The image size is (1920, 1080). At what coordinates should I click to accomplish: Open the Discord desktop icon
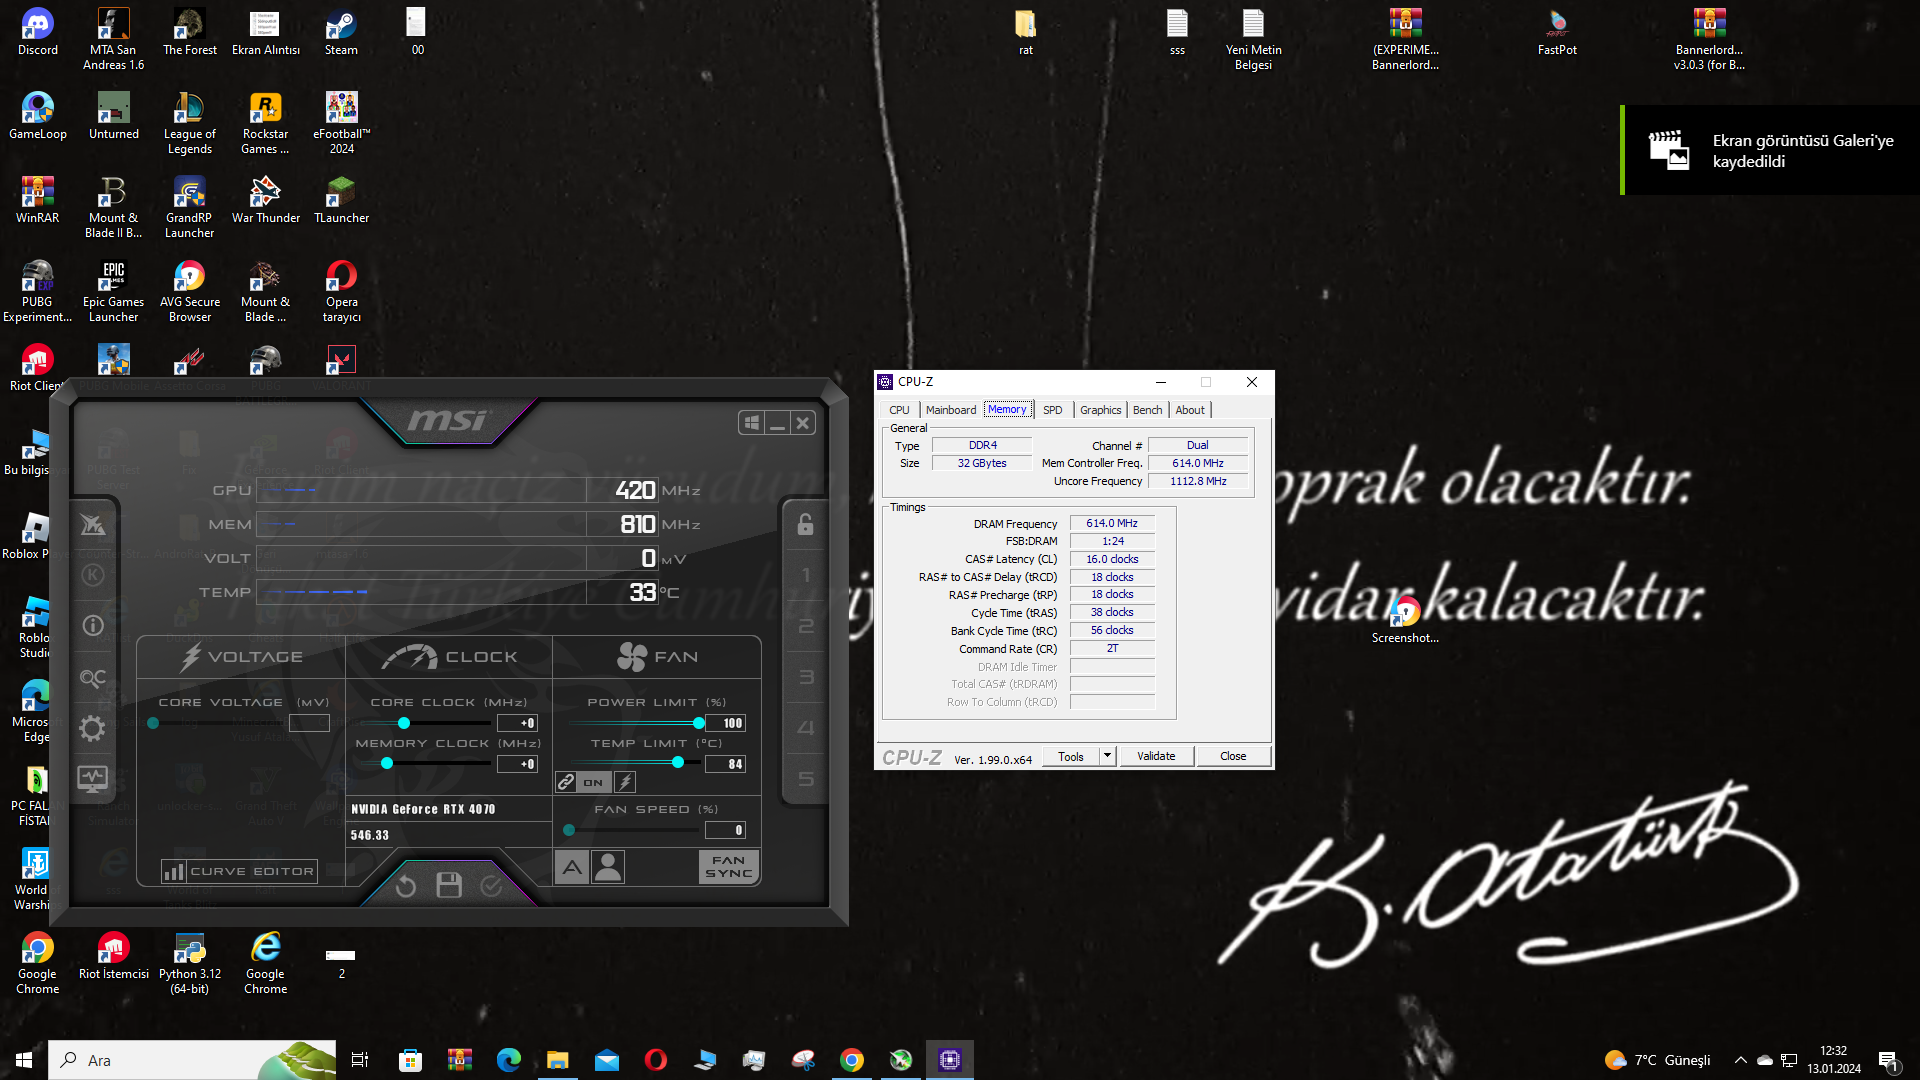38,32
